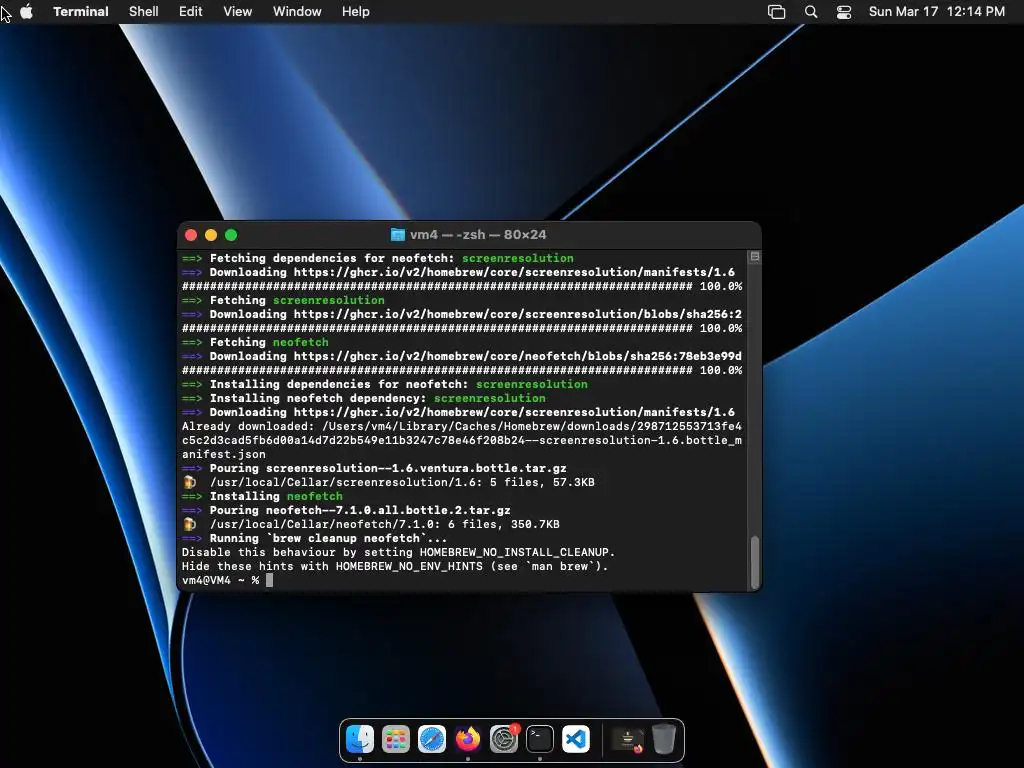Open the Shell menu

144,12
